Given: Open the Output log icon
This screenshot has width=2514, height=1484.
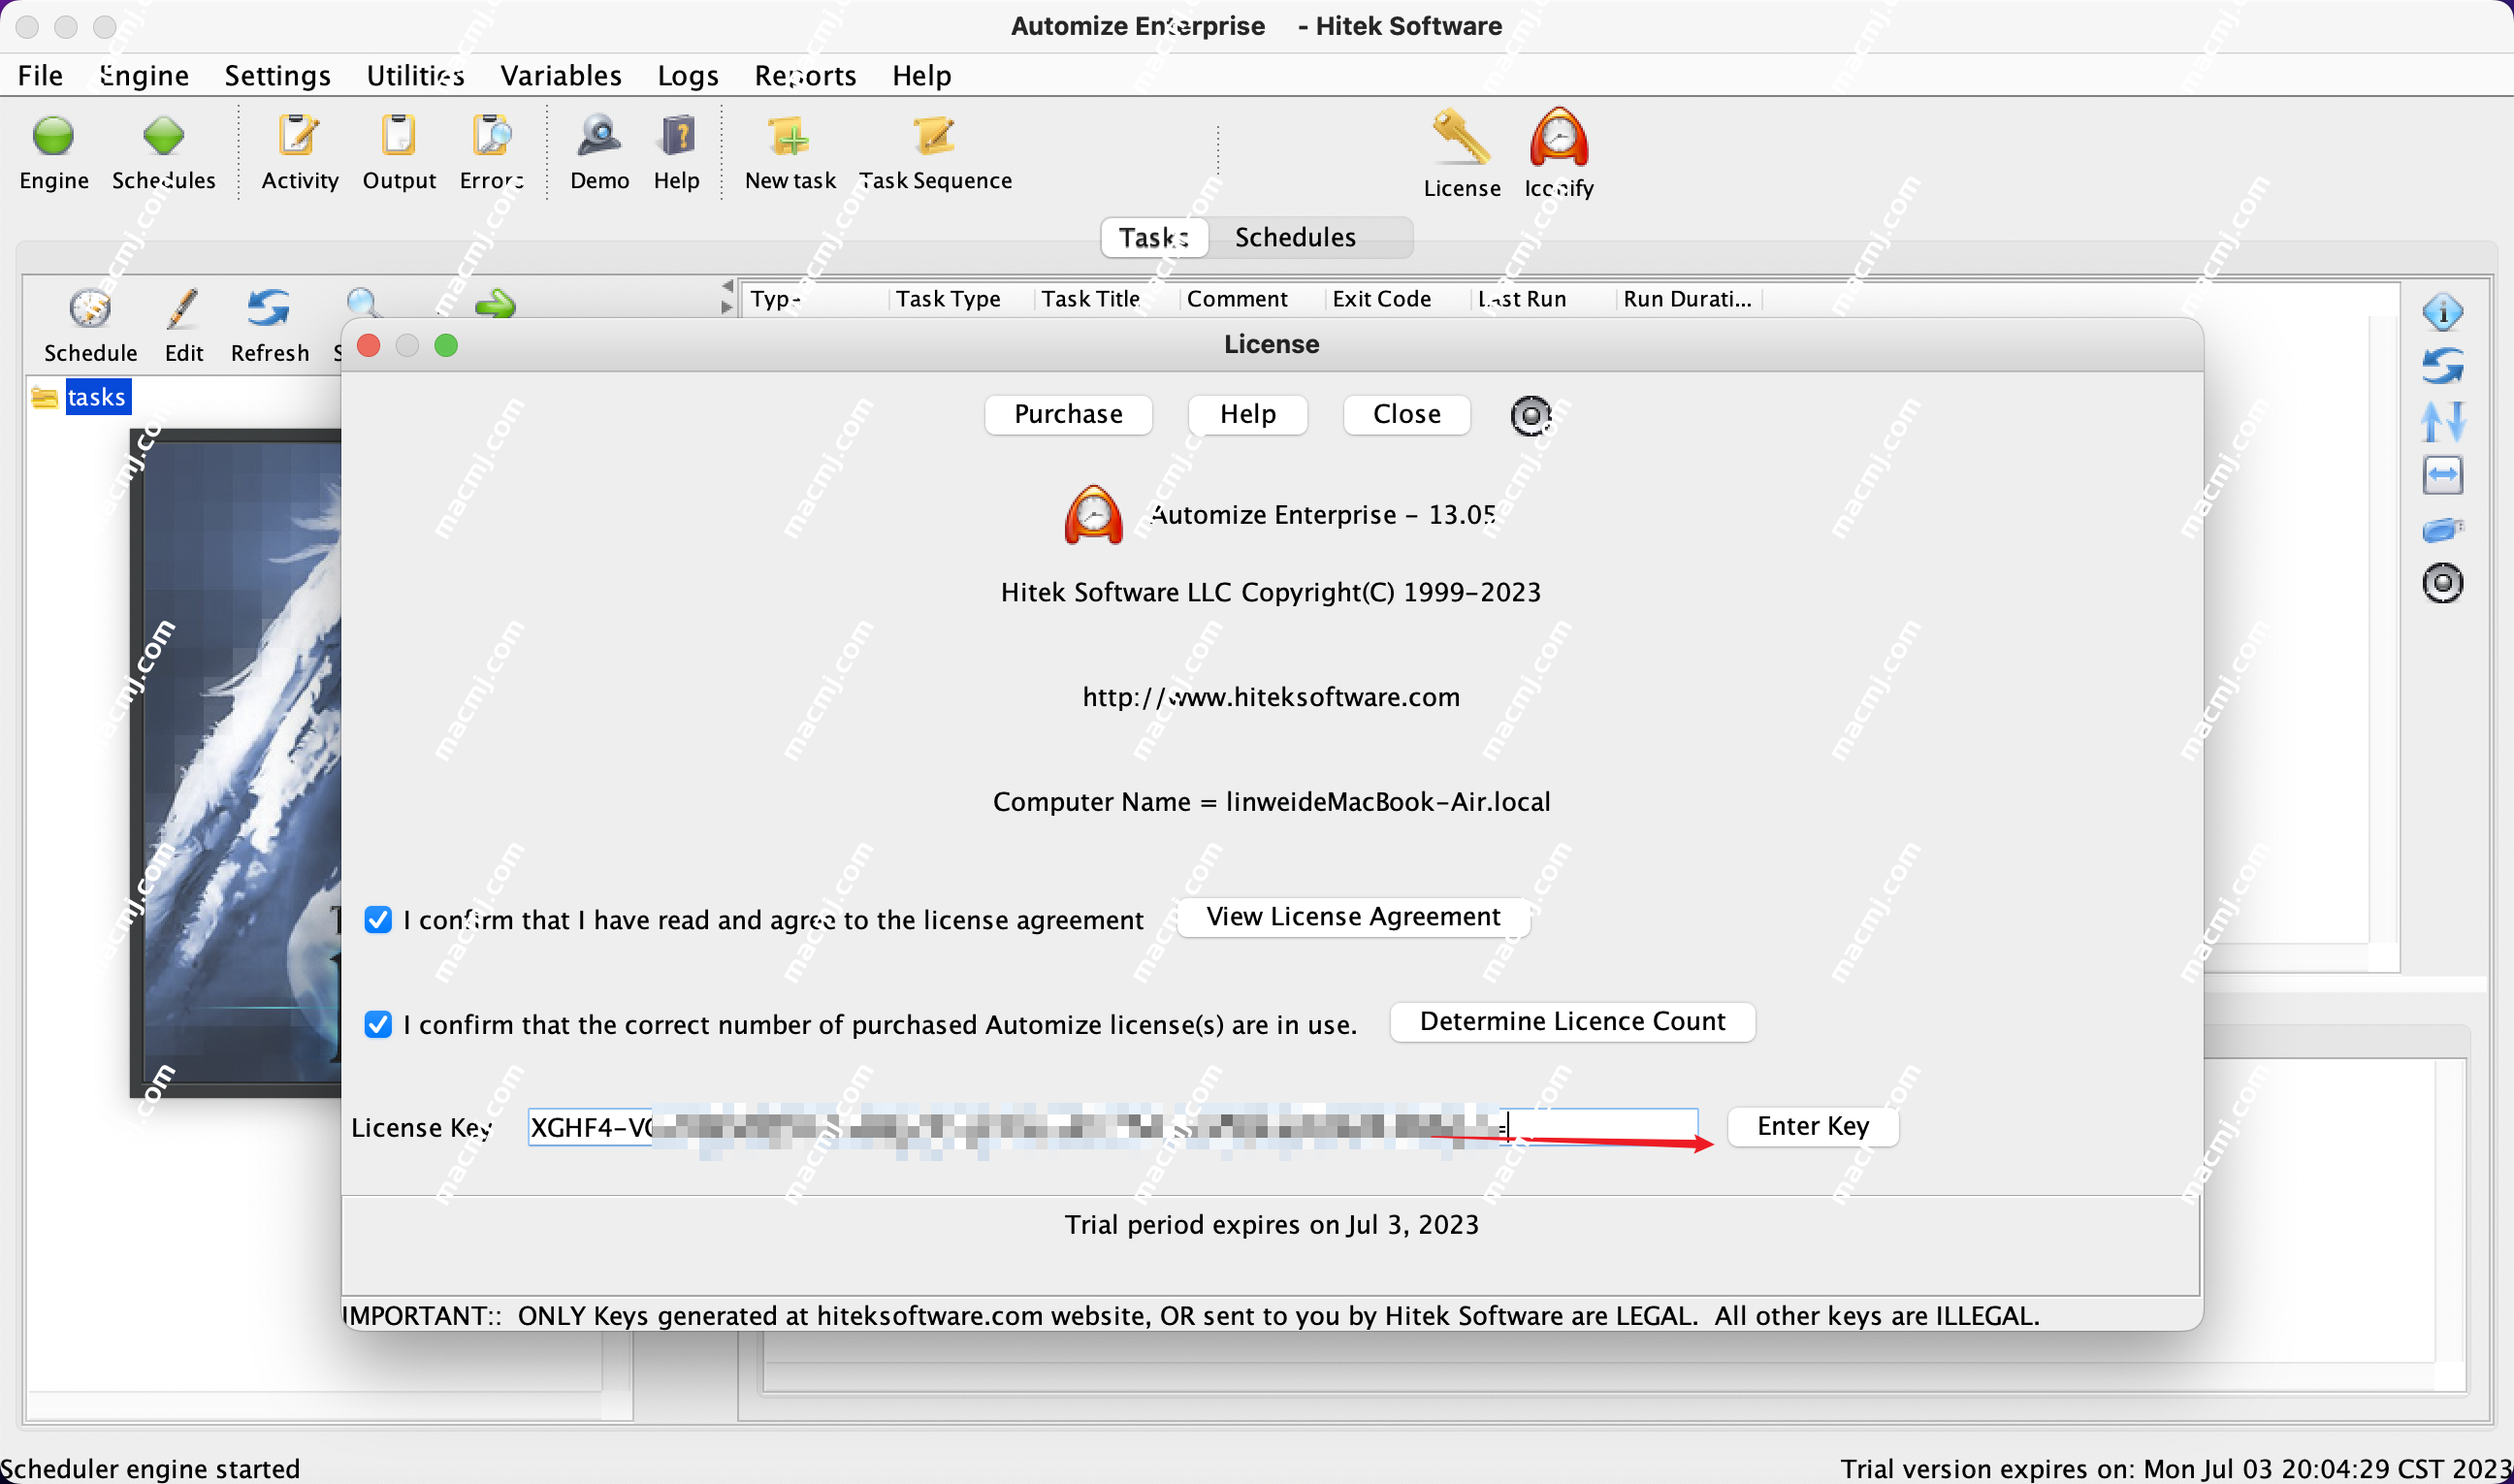Looking at the screenshot, I should pos(398,136).
